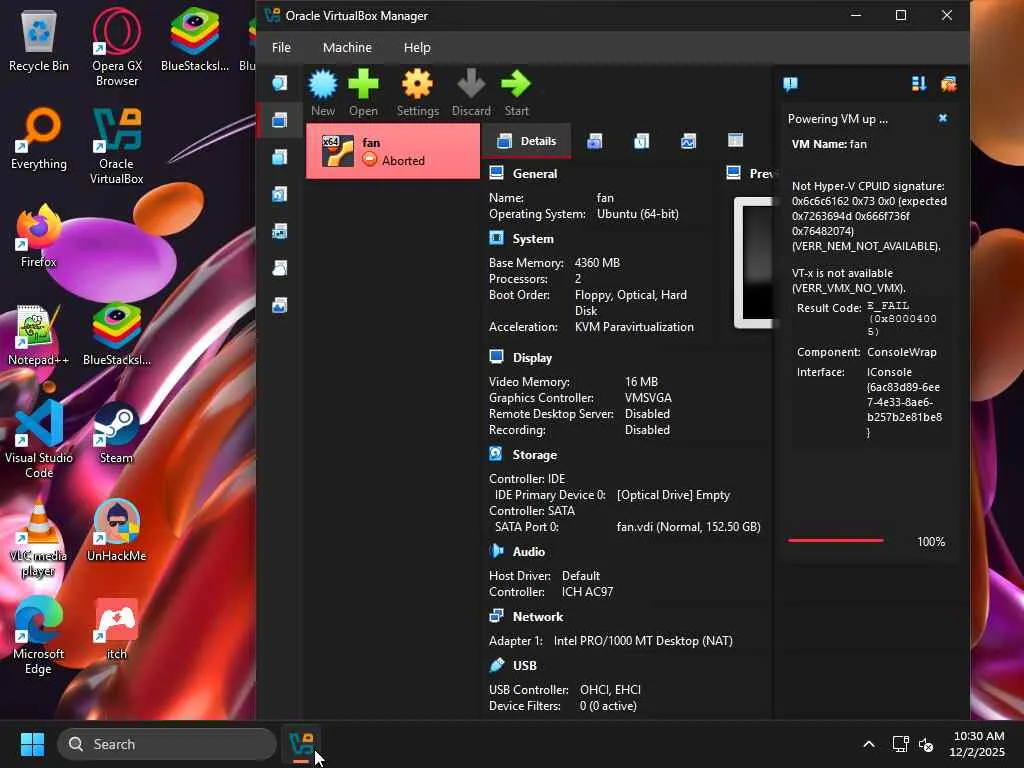Click the remove finished notifications icon
The image size is (1024, 768).
(948, 84)
